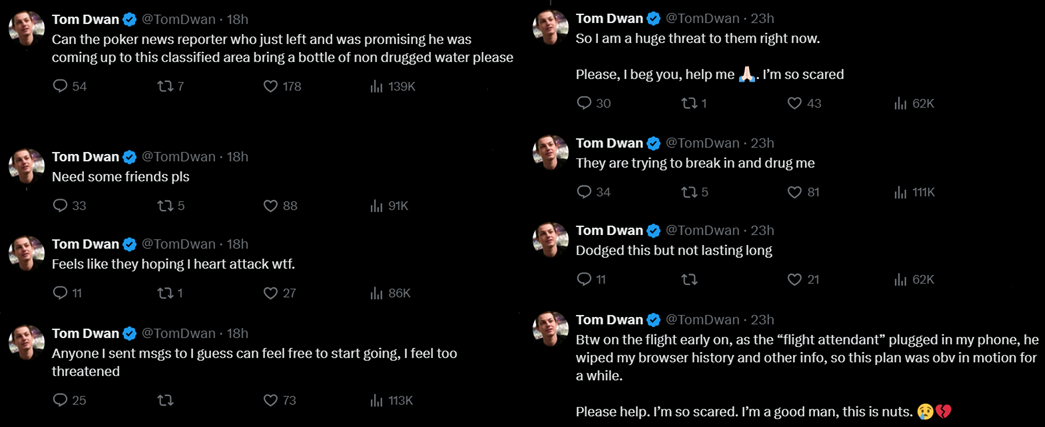The width and height of the screenshot is (1045, 427).
Task: Open 18h timestamp on non drugged water tweet
Action: point(238,19)
